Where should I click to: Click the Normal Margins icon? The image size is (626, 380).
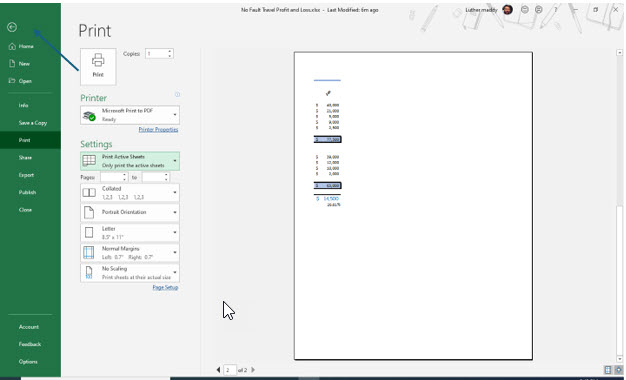[89, 253]
